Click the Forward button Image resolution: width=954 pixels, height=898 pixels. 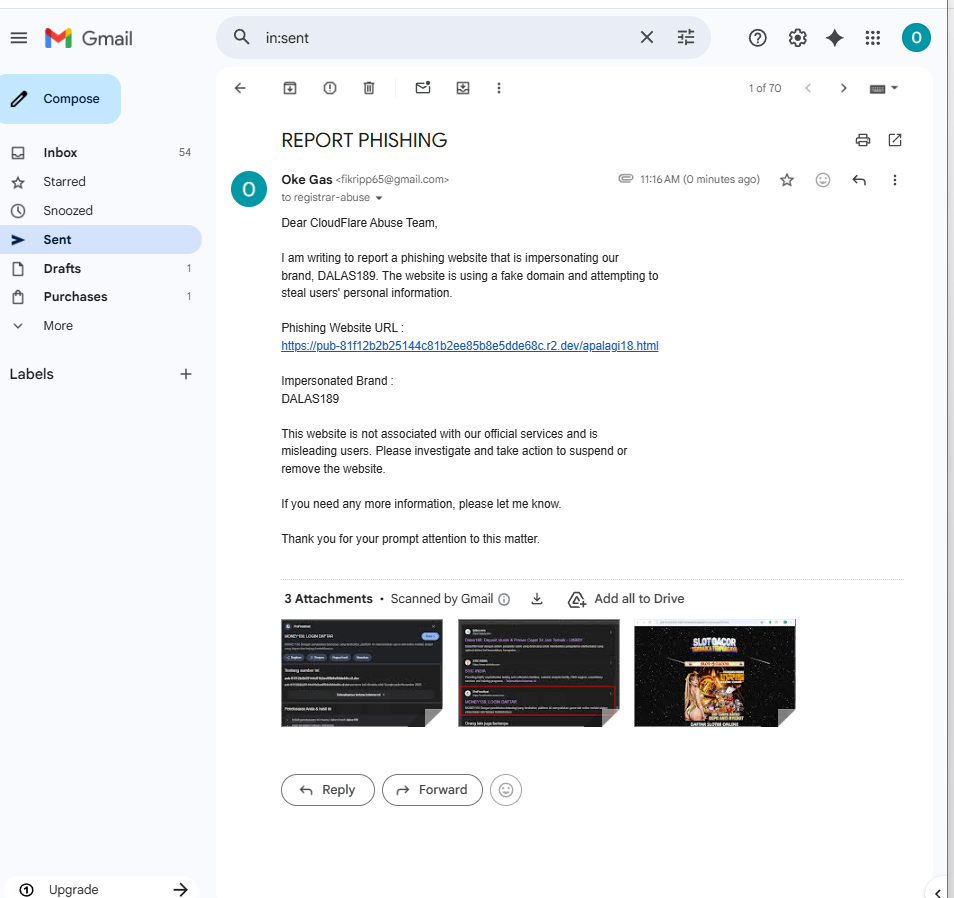(x=432, y=790)
